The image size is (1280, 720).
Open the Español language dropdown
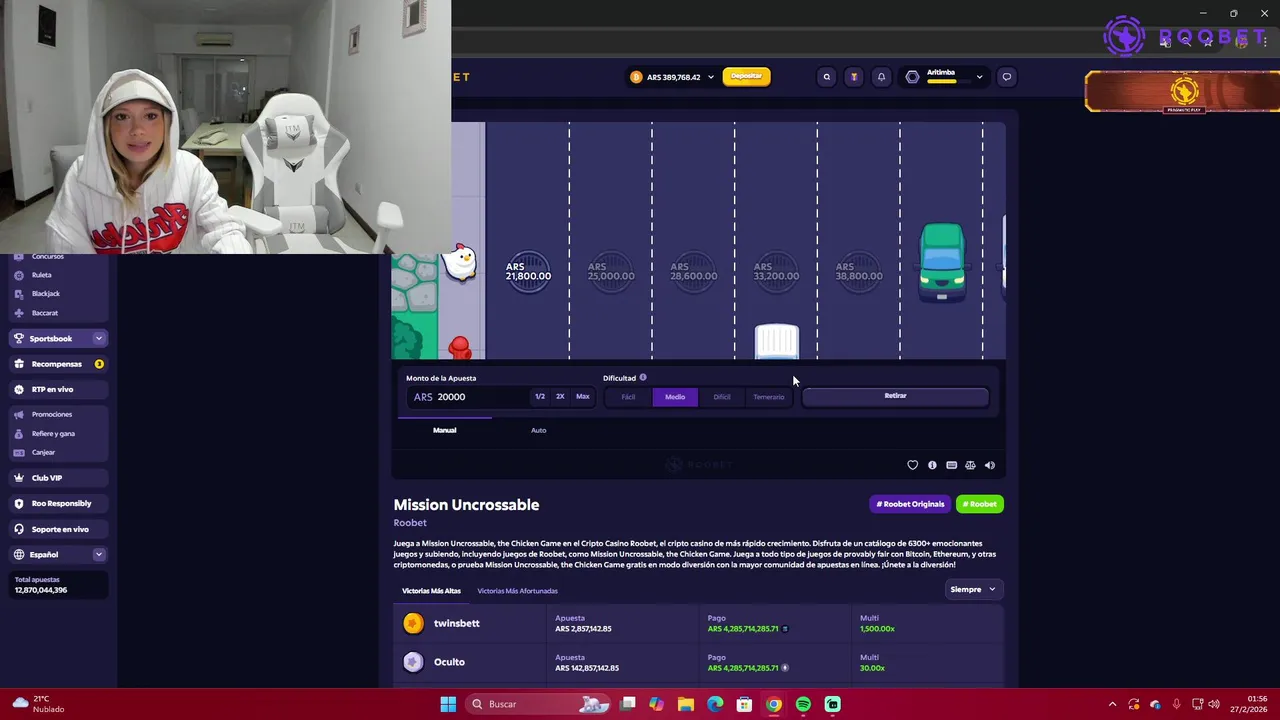(98, 555)
